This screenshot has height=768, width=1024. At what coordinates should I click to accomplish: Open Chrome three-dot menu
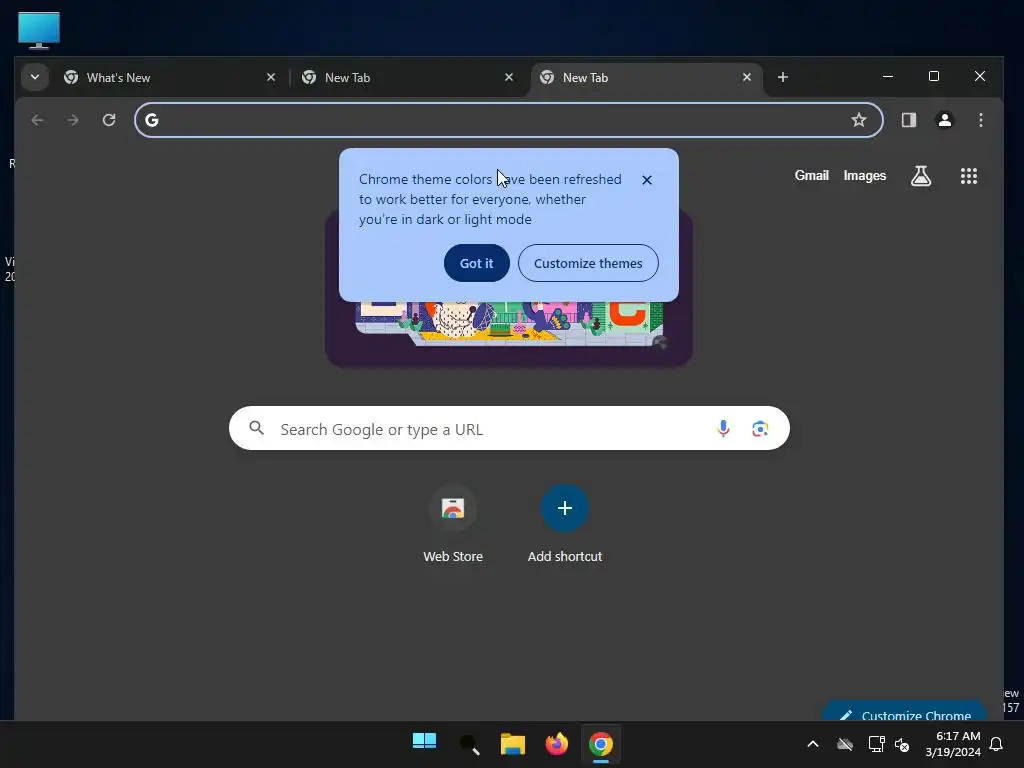(x=980, y=120)
